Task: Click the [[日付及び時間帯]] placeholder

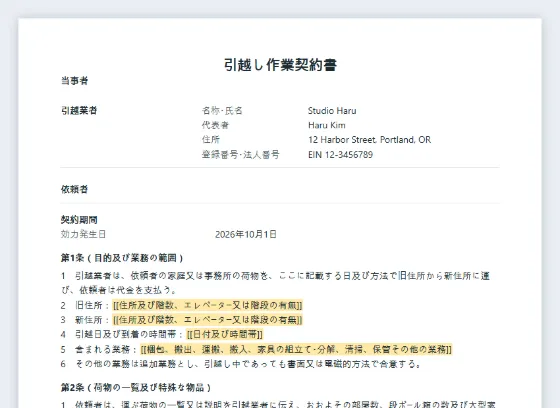Action: click(x=225, y=334)
